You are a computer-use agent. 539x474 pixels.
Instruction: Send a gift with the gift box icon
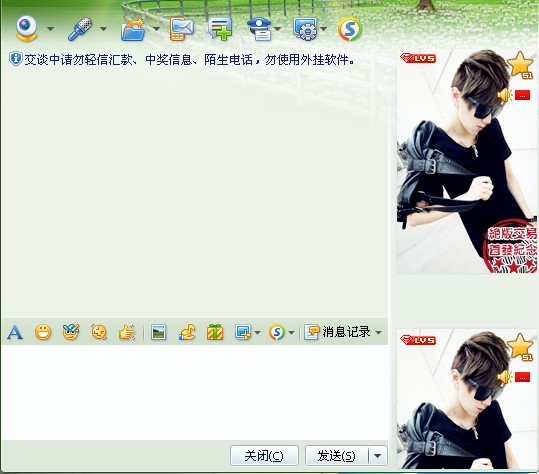215,332
